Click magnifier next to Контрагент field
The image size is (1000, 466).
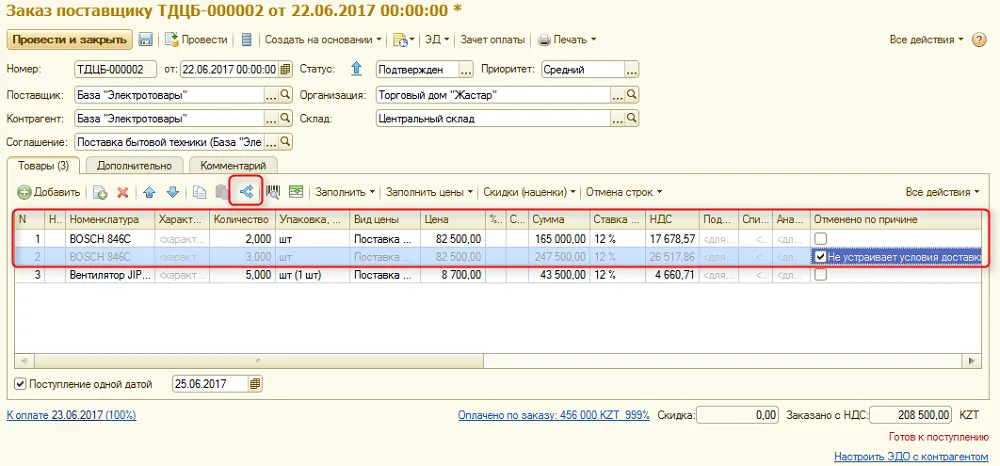point(286,119)
